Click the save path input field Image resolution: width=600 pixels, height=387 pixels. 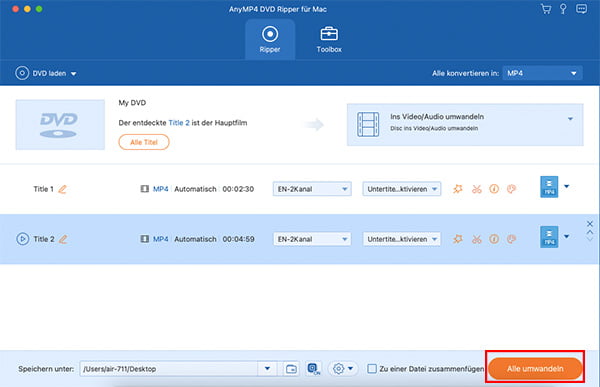169,369
